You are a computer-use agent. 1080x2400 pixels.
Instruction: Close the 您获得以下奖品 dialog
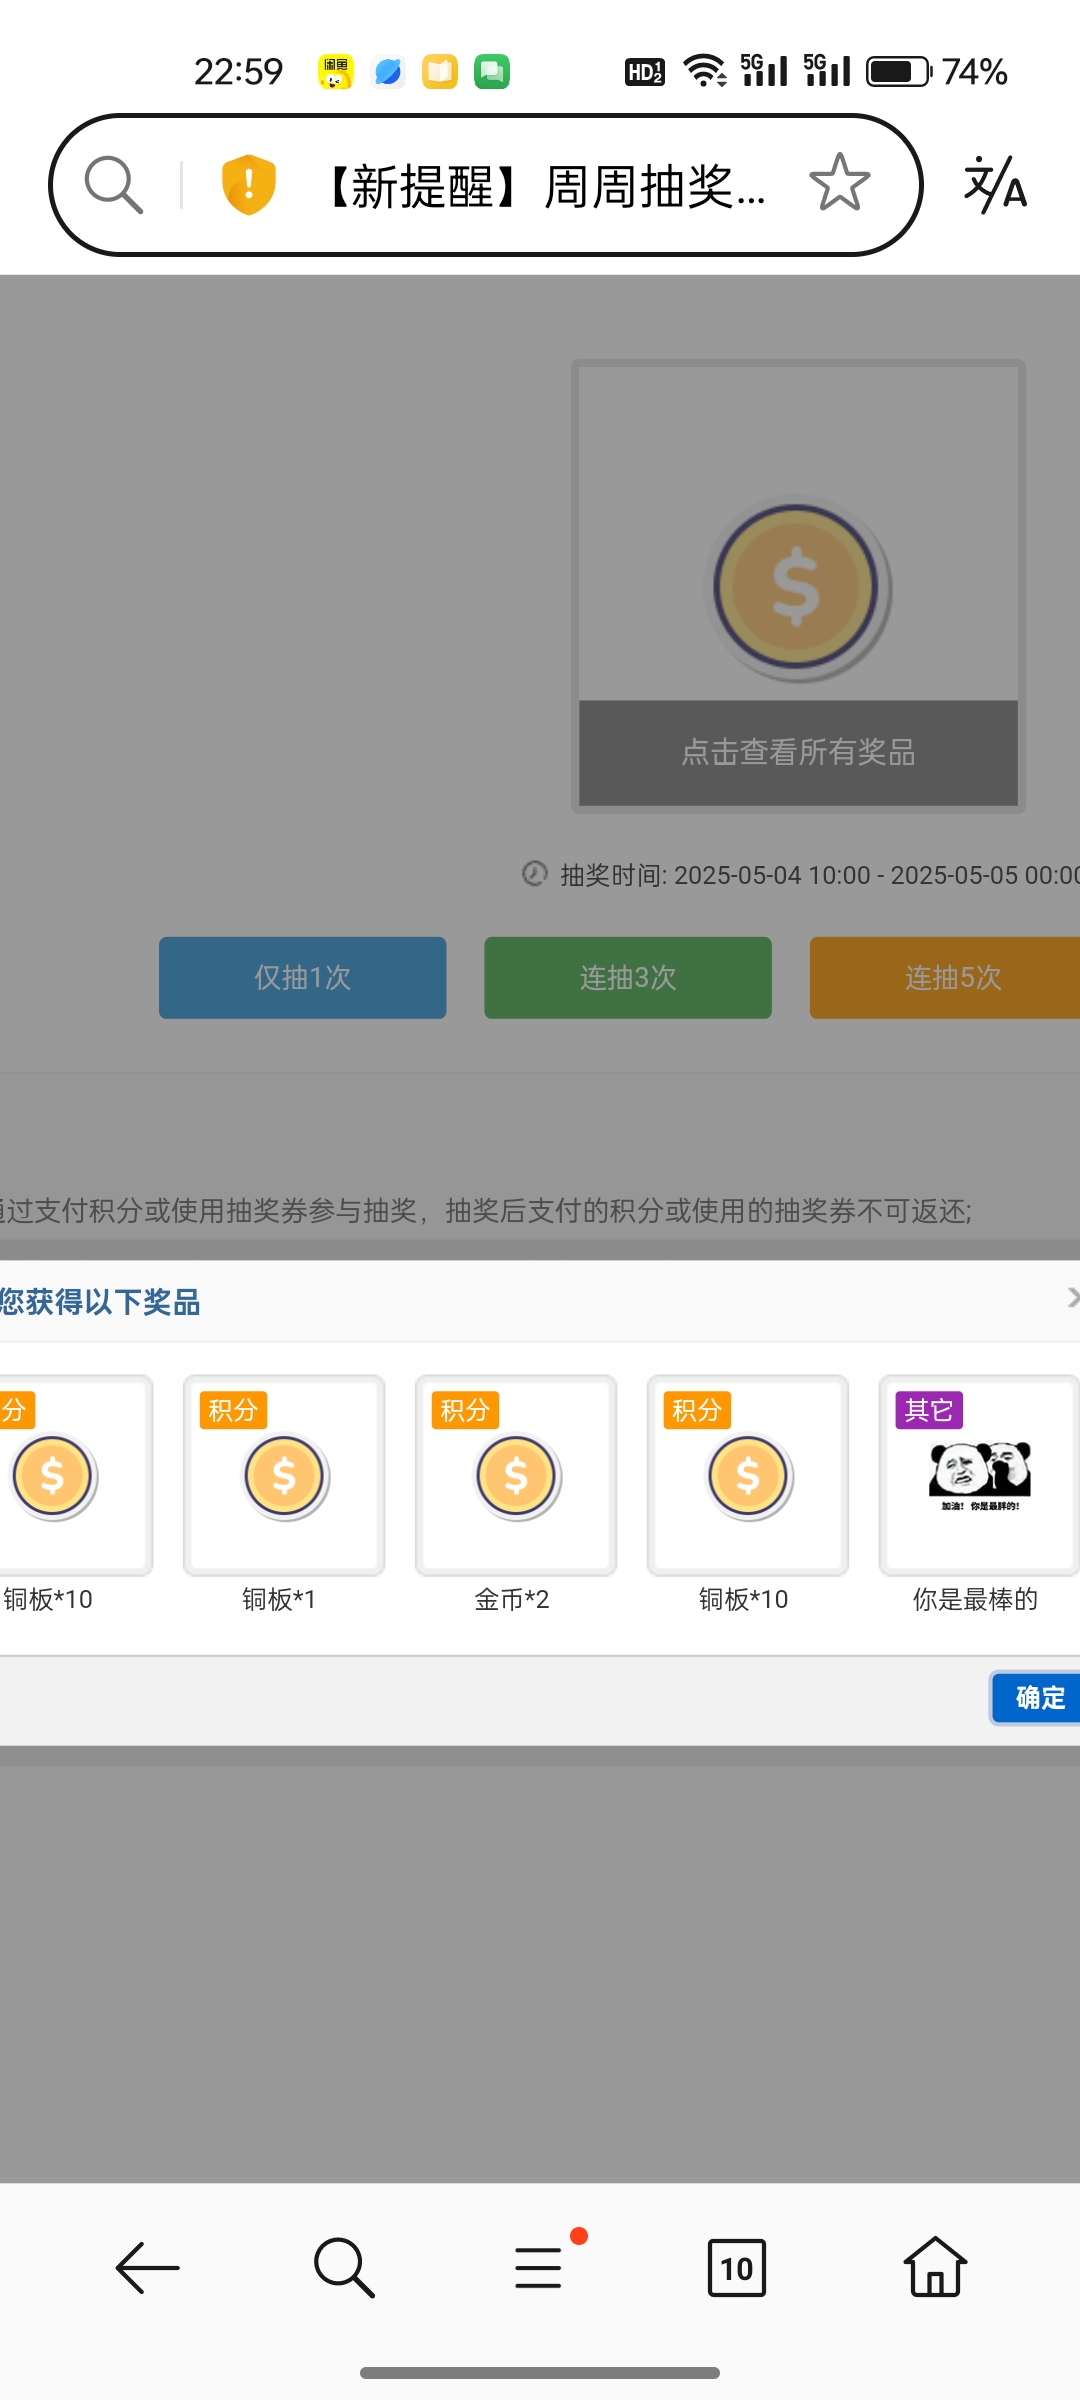pos(1072,1297)
